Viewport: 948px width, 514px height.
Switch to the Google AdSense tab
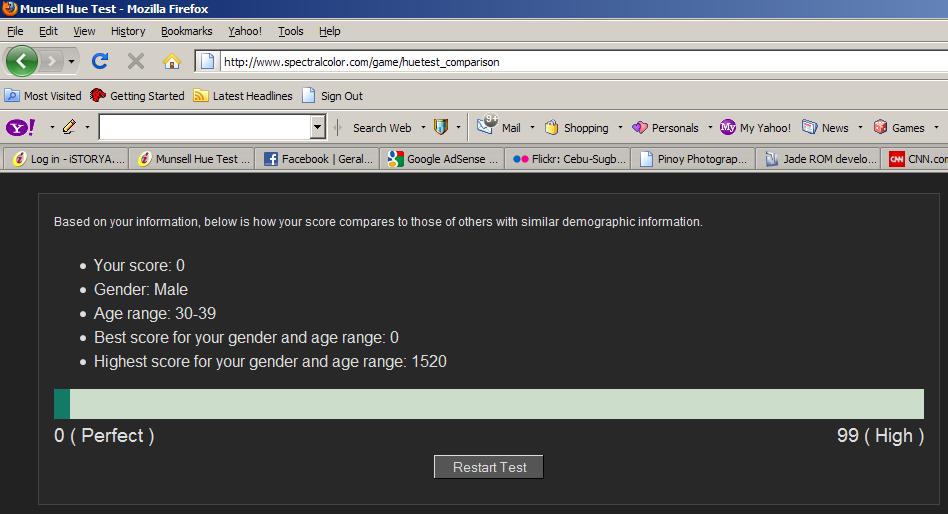point(443,158)
